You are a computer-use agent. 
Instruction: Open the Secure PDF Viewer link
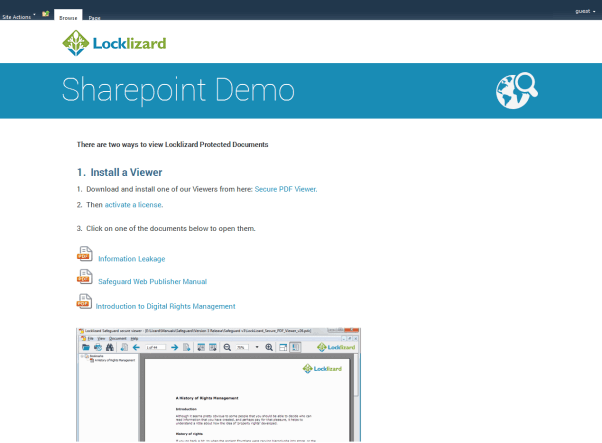tap(286, 189)
